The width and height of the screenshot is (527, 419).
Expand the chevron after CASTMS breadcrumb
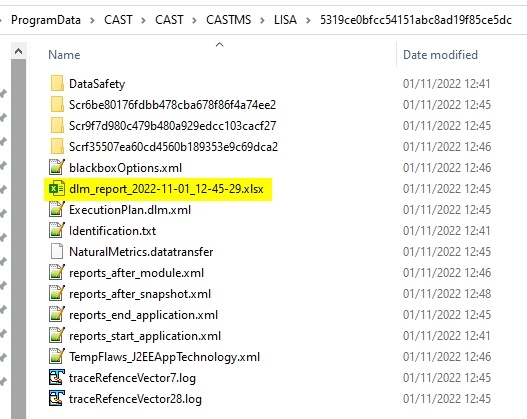tap(262, 20)
